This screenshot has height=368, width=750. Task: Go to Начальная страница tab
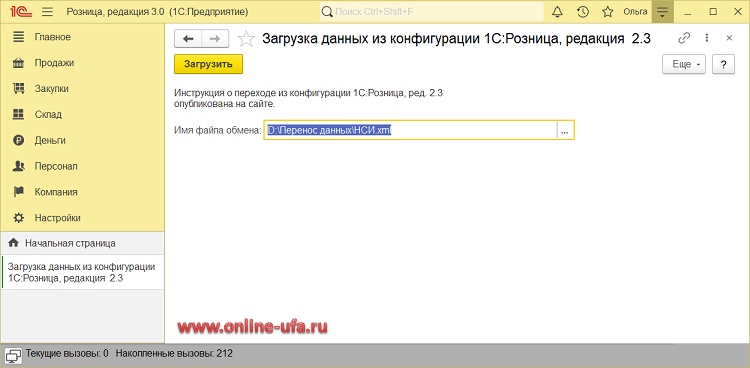[82, 243]
